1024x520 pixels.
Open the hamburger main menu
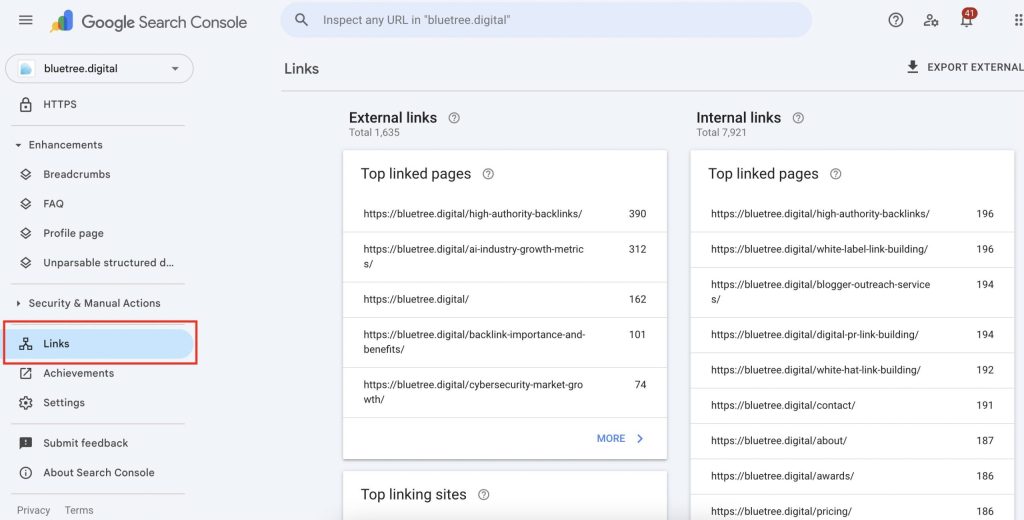coord(25,20)
